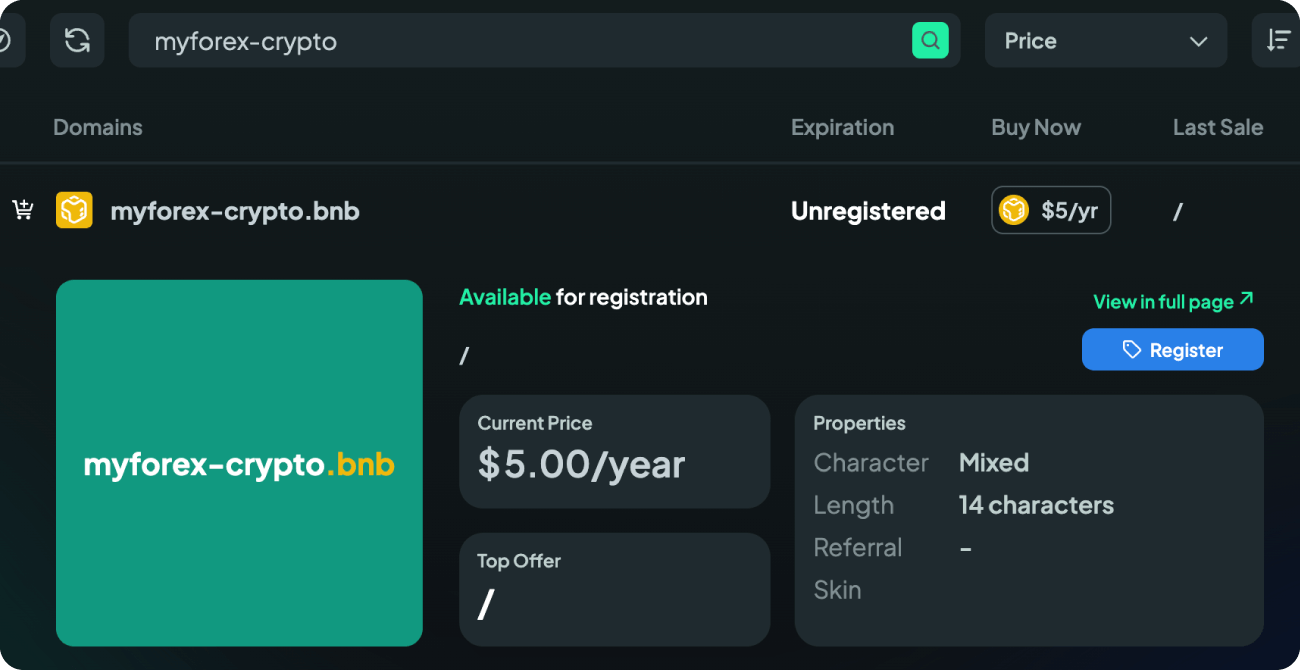Click the Buy Now column header
The height and width of the screenshot is (670, 1300).
[1036, 127]
